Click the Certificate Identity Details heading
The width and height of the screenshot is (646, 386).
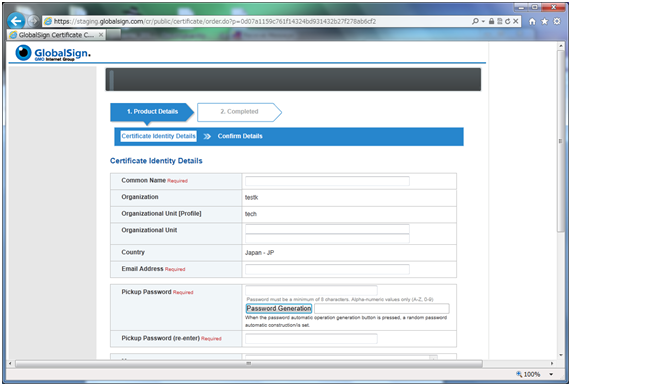tap(156, 161)
